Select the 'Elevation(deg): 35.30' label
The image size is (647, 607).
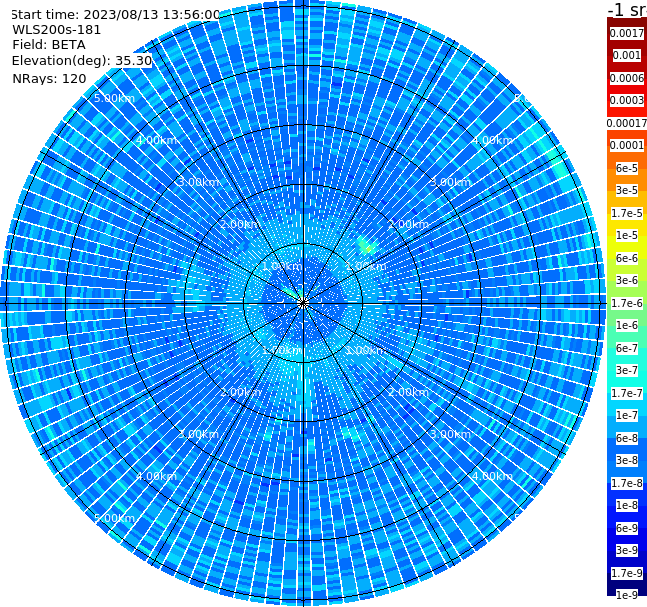(x=82, y=61)
